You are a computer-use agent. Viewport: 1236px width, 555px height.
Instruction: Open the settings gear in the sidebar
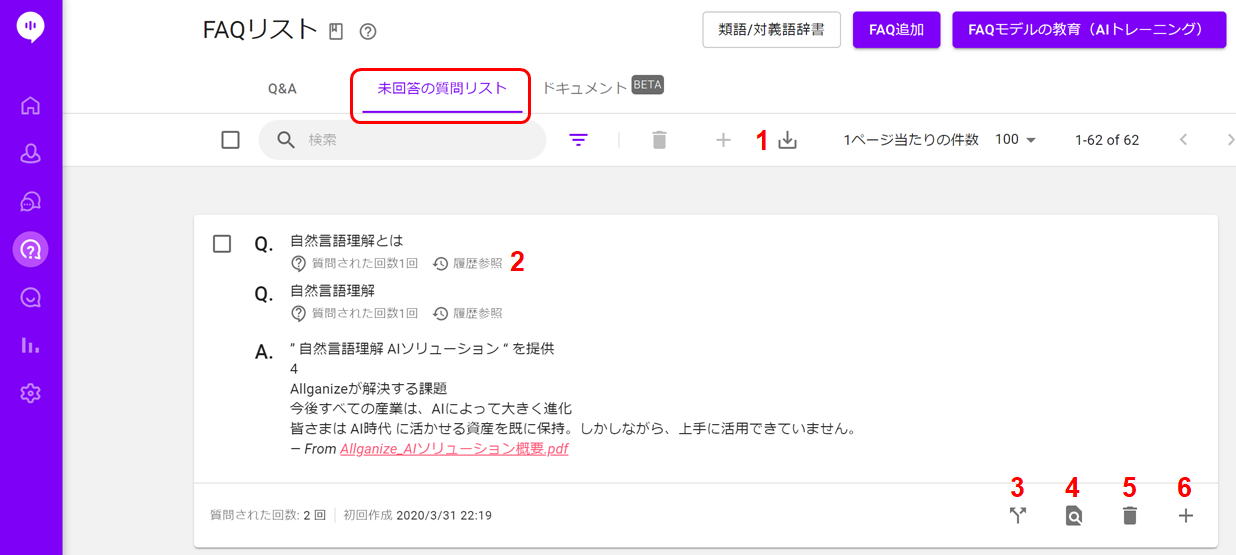31,393
